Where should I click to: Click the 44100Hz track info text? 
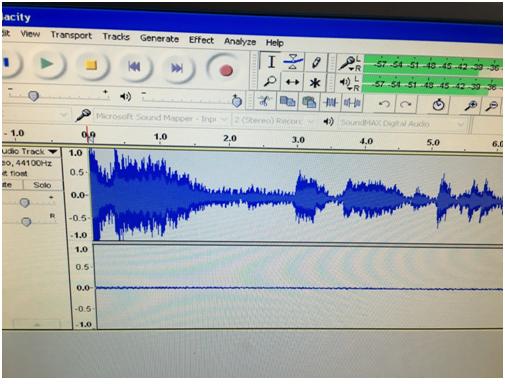[x=34, y=163]
